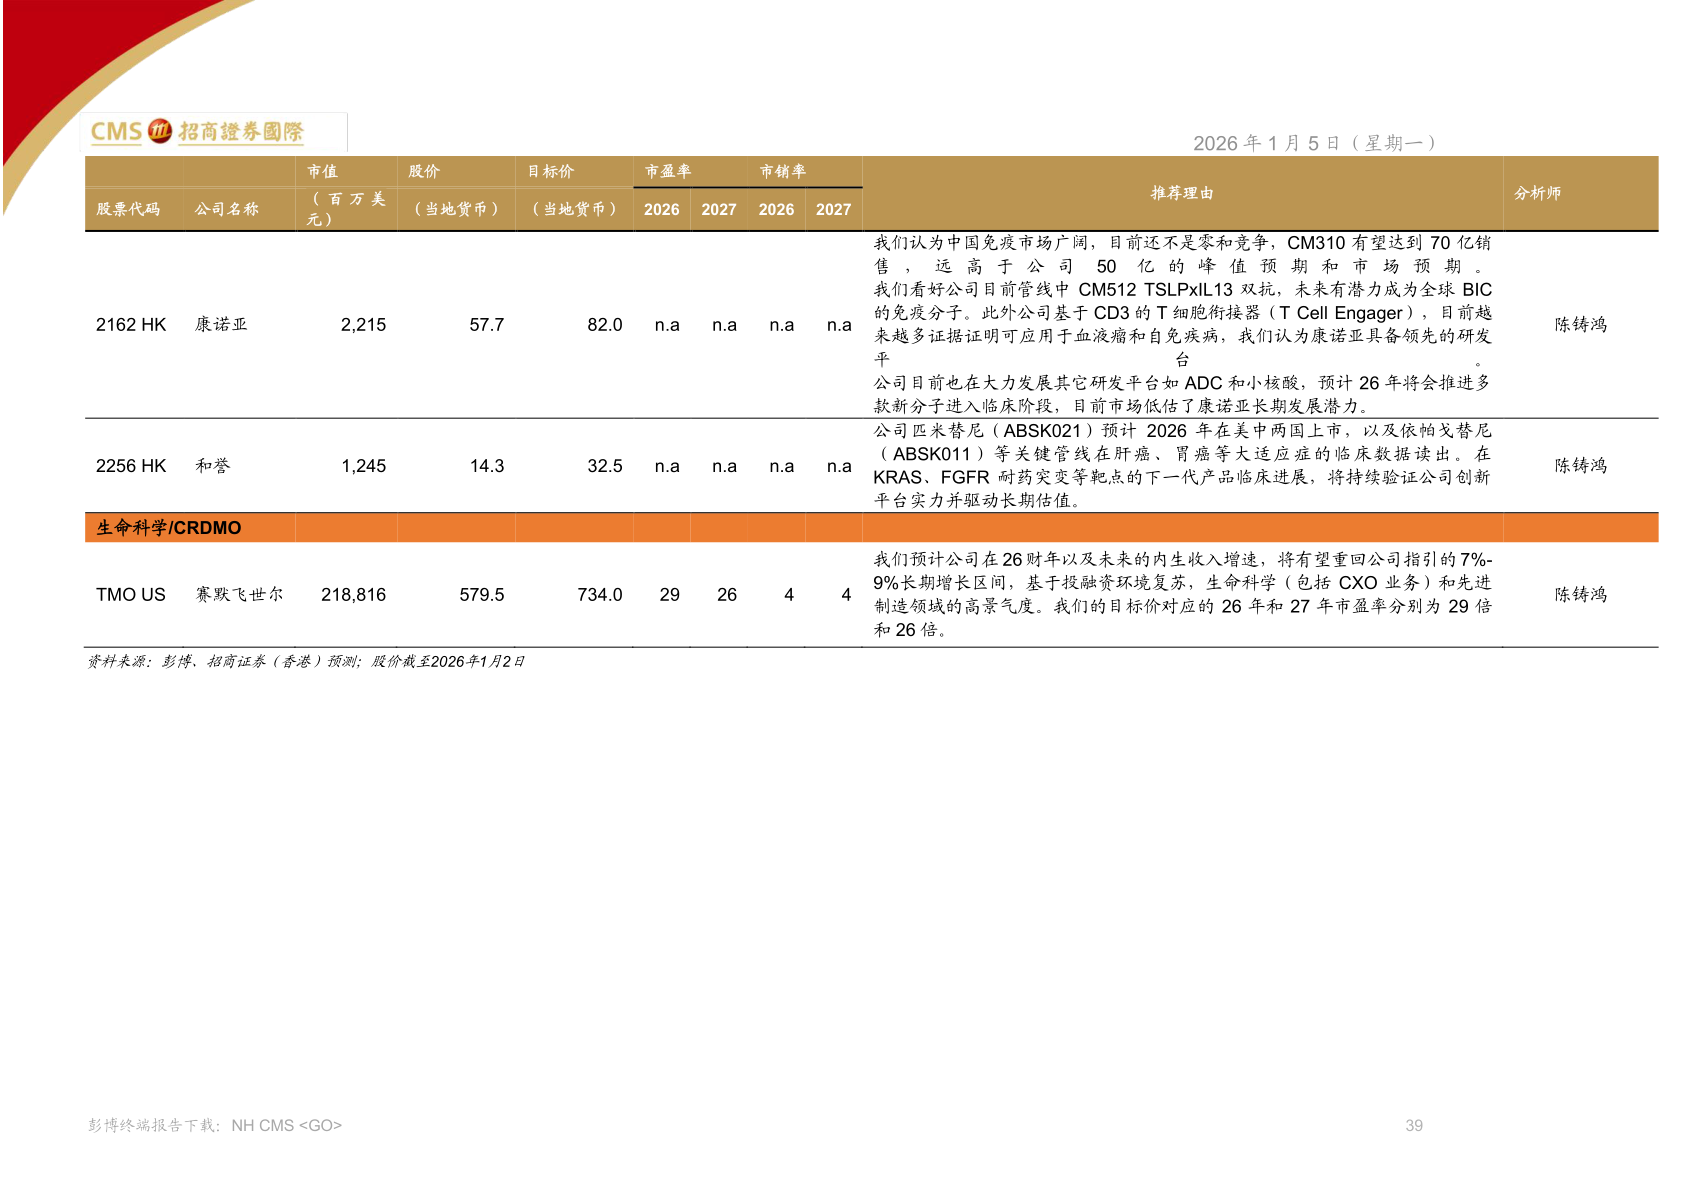Select 赛默飞世尔 recommendation text about 7%-9% growth

pos(1182,595)
